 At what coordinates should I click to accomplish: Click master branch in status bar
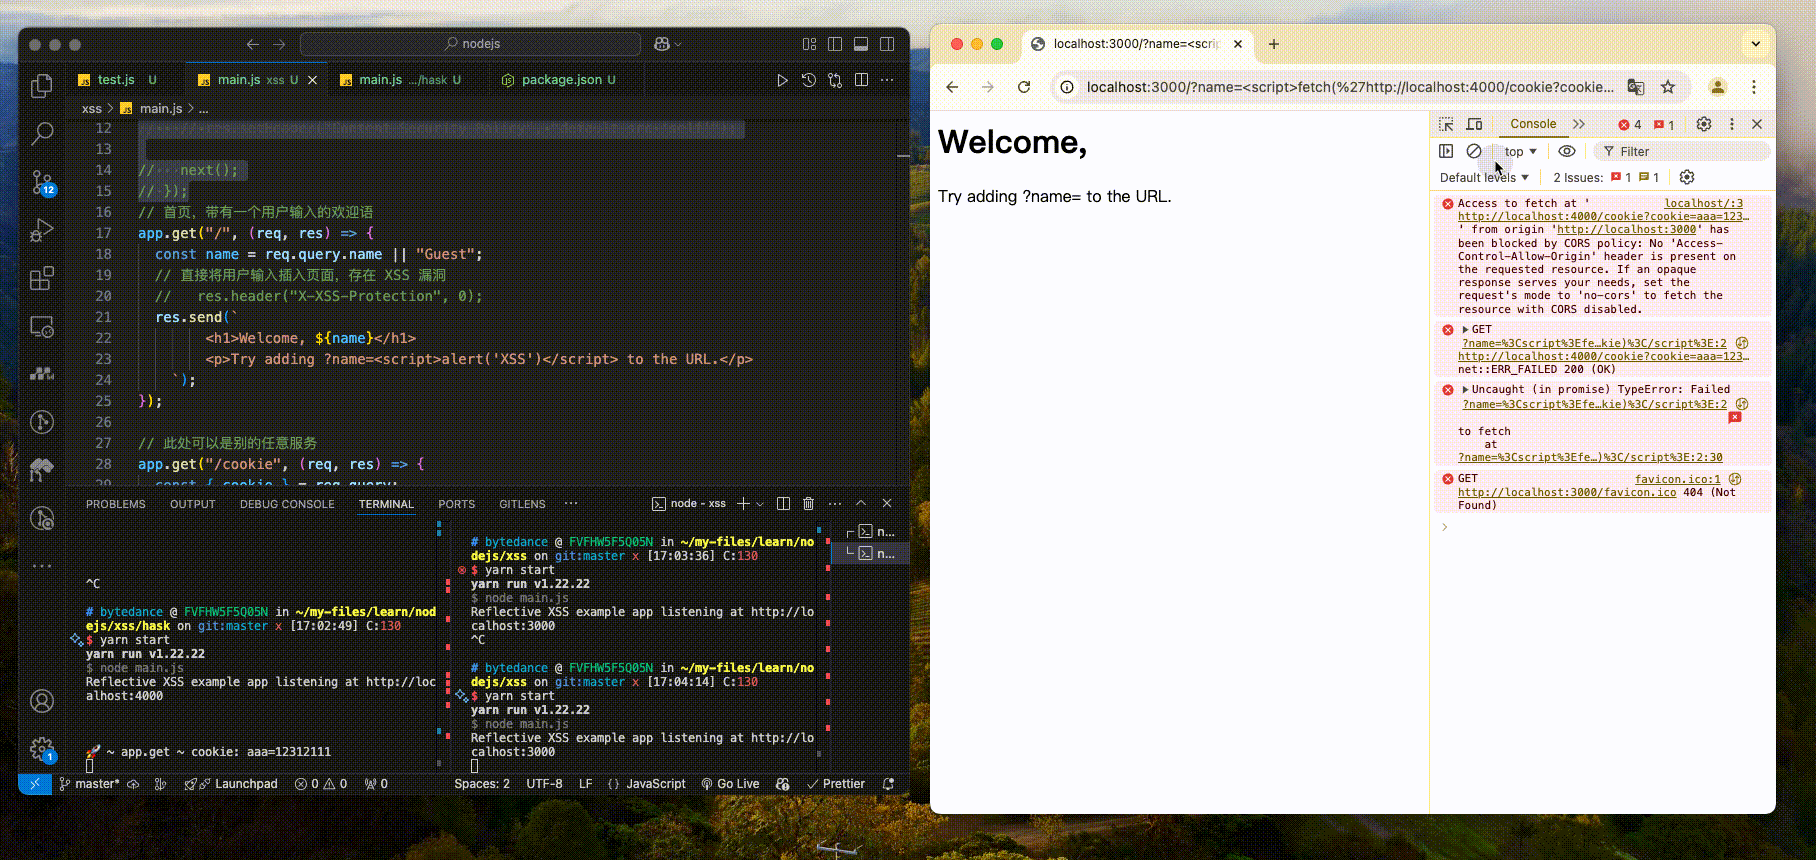[89, 784]
